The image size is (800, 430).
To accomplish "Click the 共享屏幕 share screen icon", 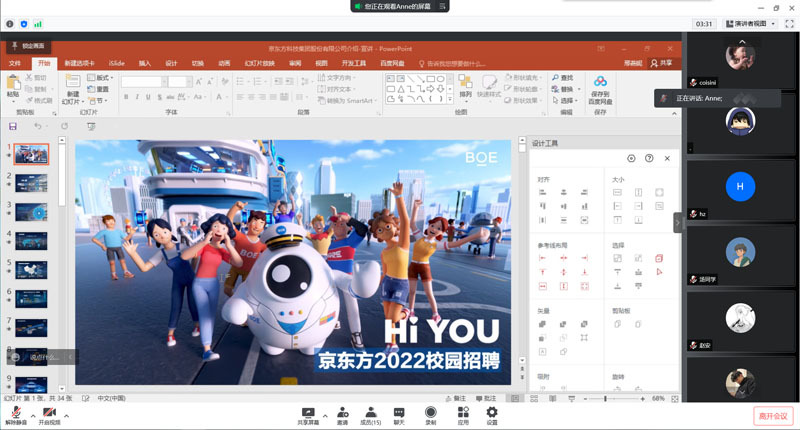I will click(x=308, y=414).
